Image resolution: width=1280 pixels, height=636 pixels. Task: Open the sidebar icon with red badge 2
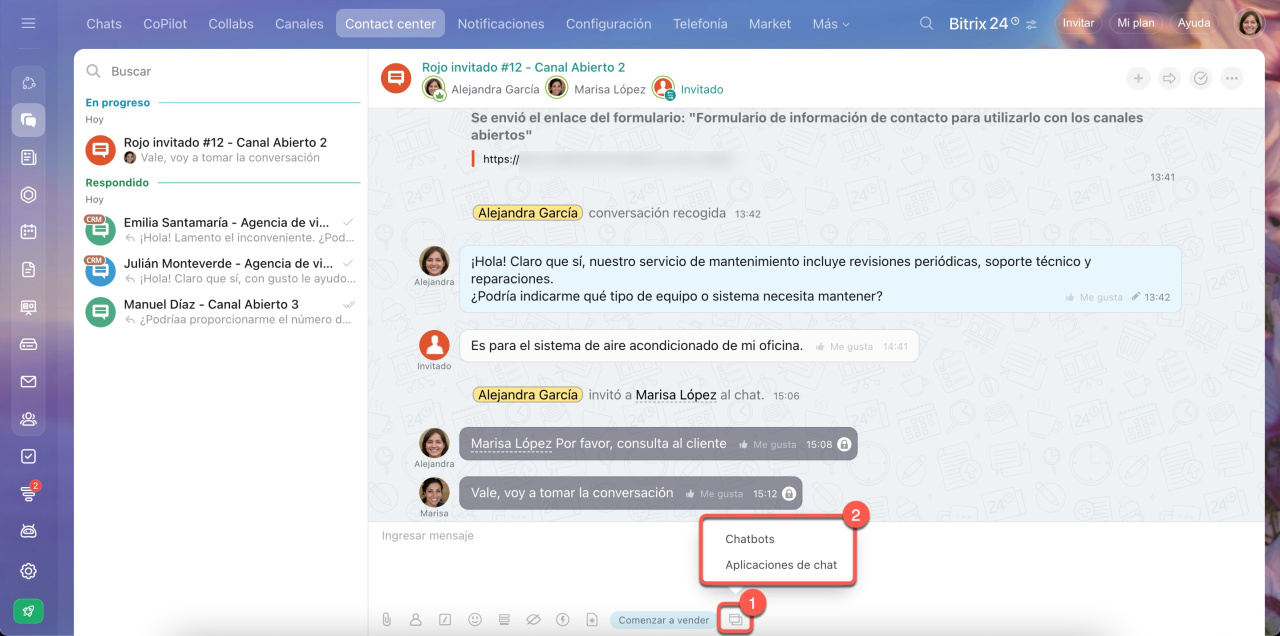(28, 493)
